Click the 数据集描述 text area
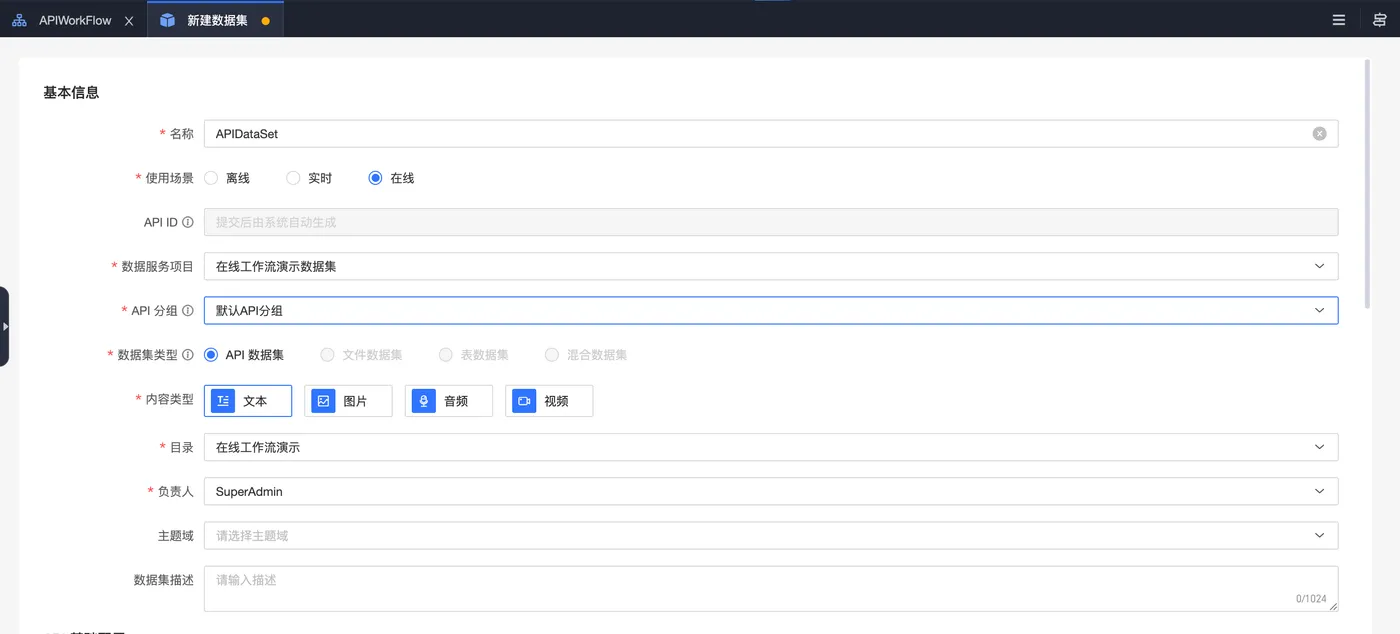The image size is (1400, 634). pyautogui.click(x=771, y=589)
